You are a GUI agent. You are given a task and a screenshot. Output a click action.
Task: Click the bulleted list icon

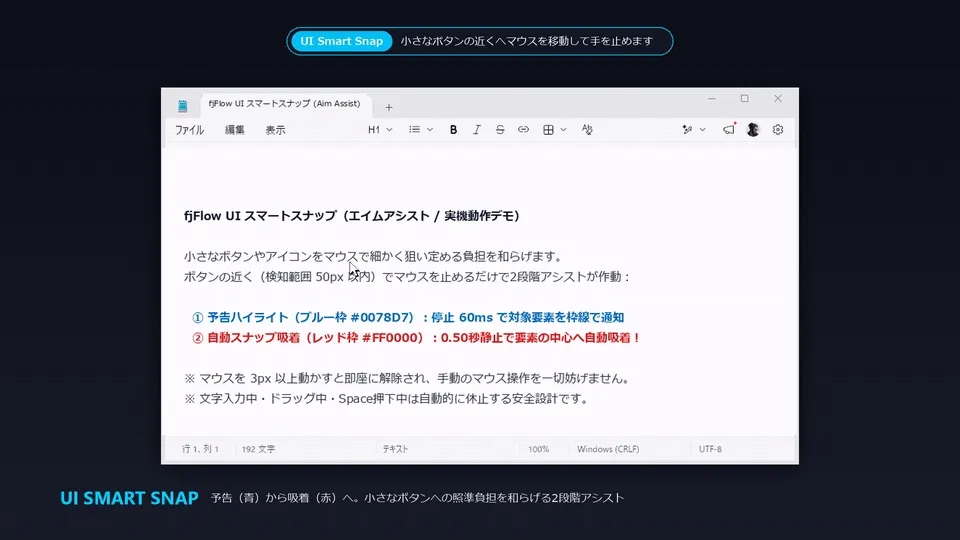coord(414,130)
